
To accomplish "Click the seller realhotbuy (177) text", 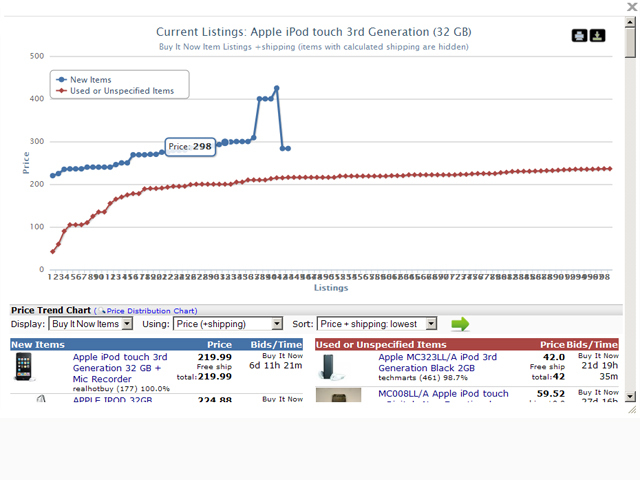I will pyautogui.click(x=121, y=389).
